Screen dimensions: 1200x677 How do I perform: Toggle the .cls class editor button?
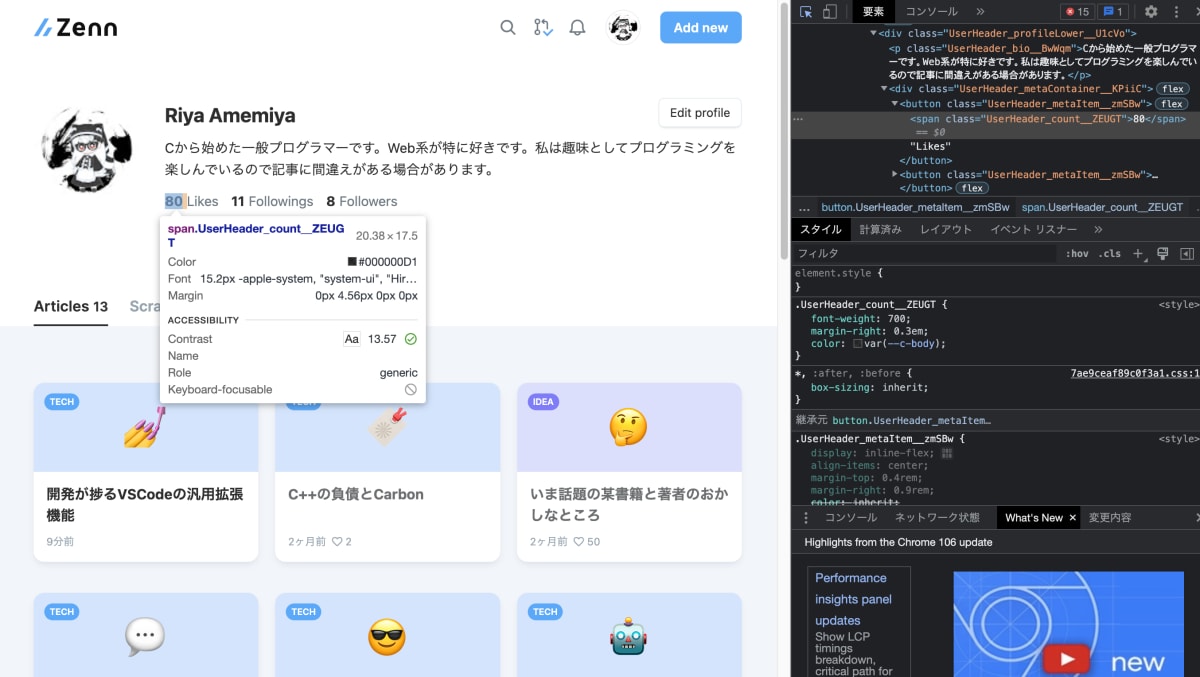[1110, 254]
